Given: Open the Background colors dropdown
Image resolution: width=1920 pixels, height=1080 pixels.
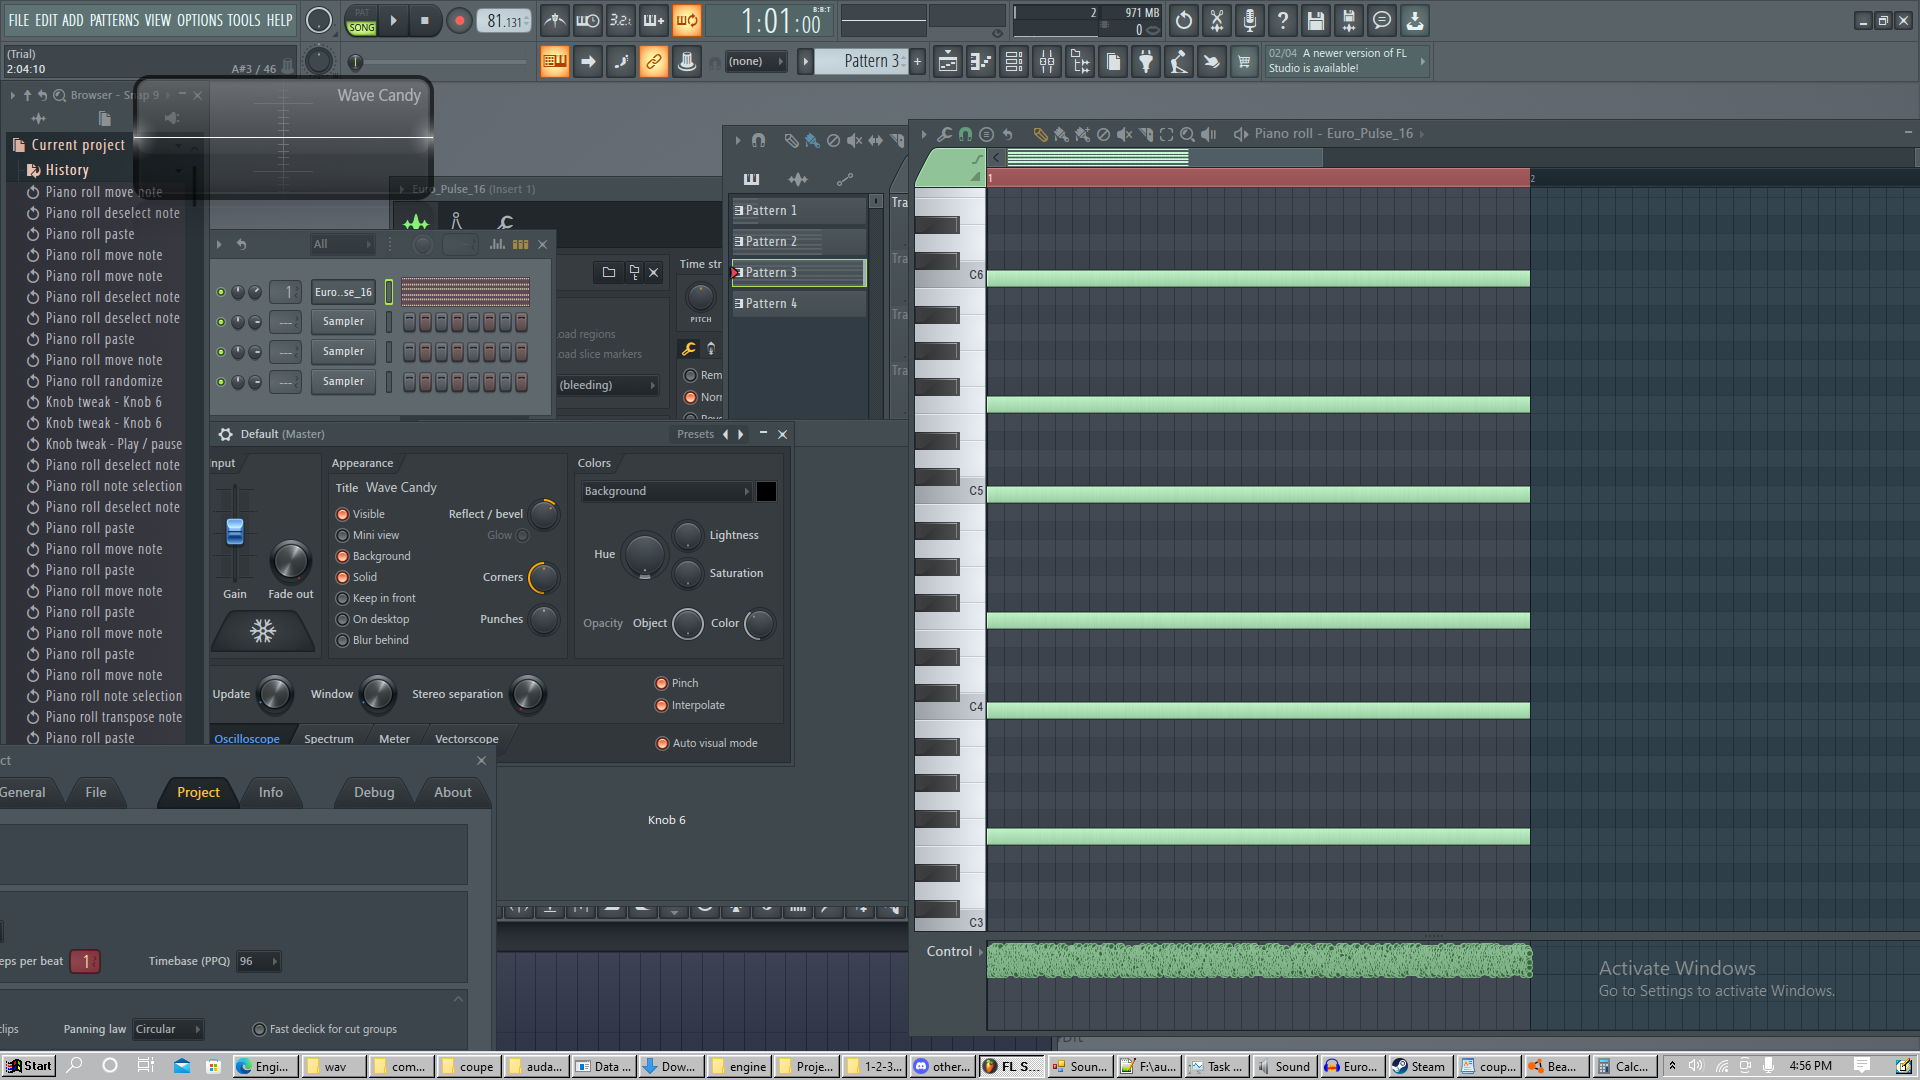Looking at the screenshot, I should tap(667, 492).
